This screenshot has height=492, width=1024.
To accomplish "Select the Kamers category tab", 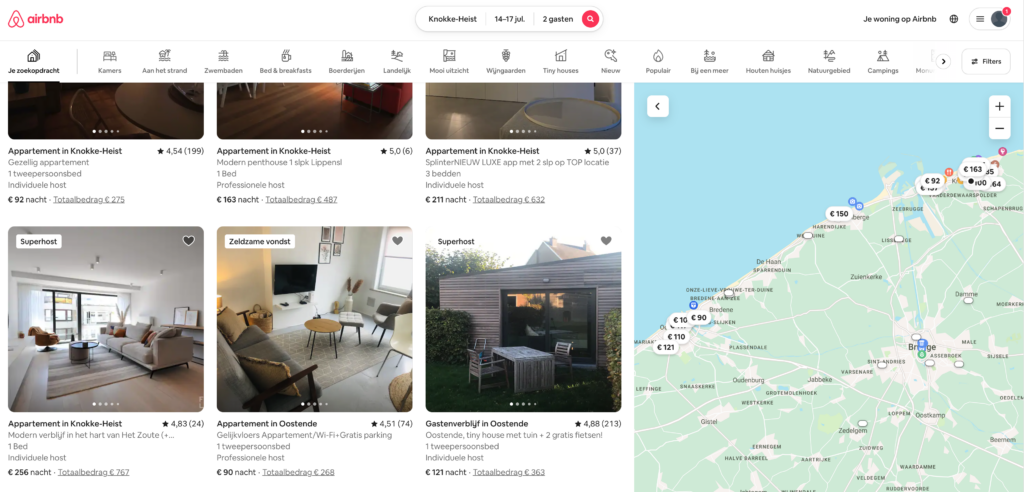I will 110,61.
